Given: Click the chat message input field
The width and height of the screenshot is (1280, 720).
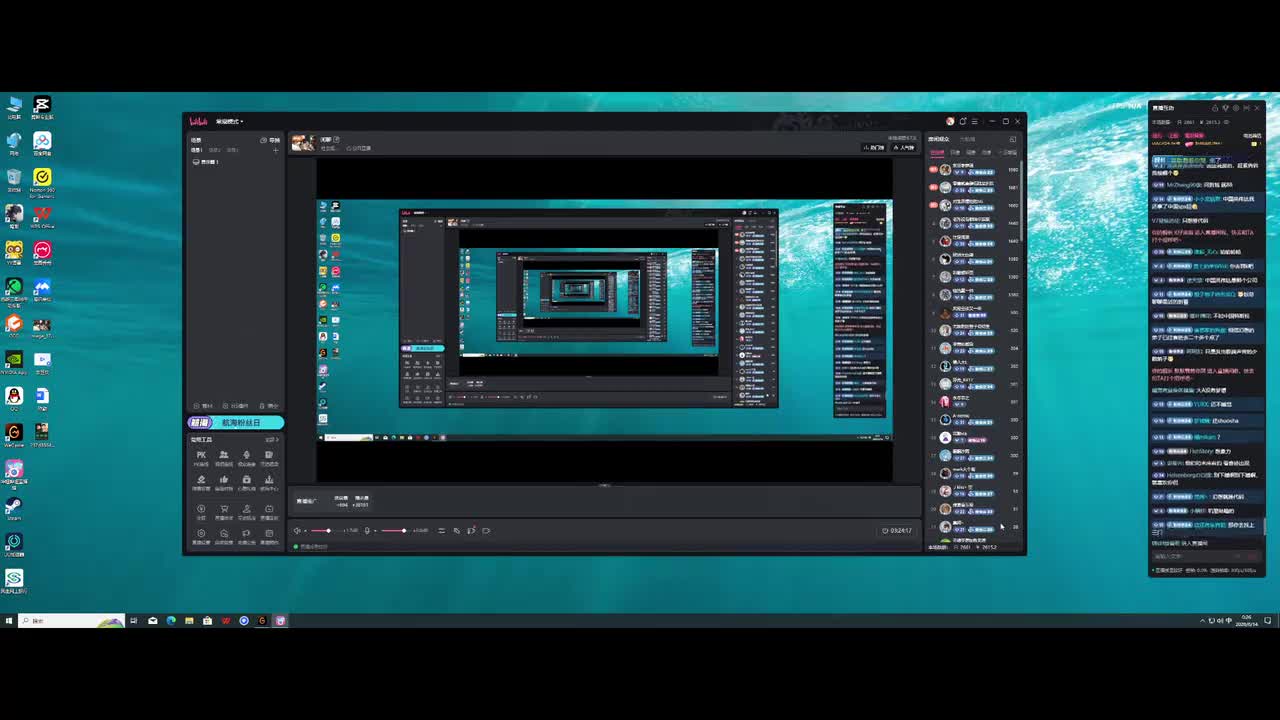Looking at the screenshot, I should click(1207, 556).
